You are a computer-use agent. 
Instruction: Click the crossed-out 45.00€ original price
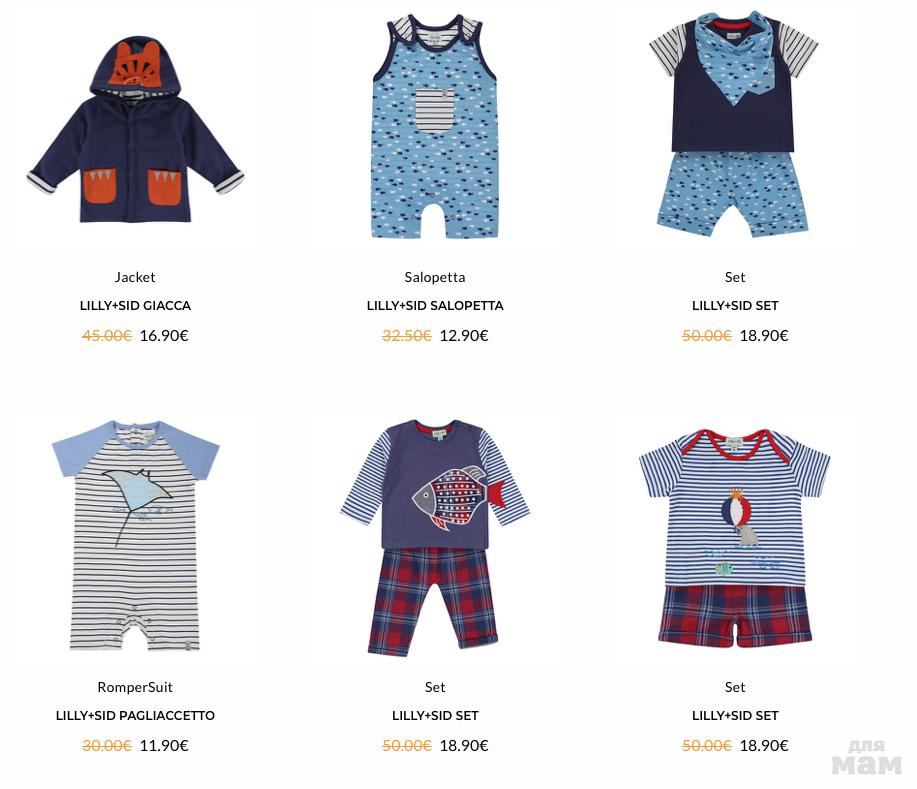point(106,336)
